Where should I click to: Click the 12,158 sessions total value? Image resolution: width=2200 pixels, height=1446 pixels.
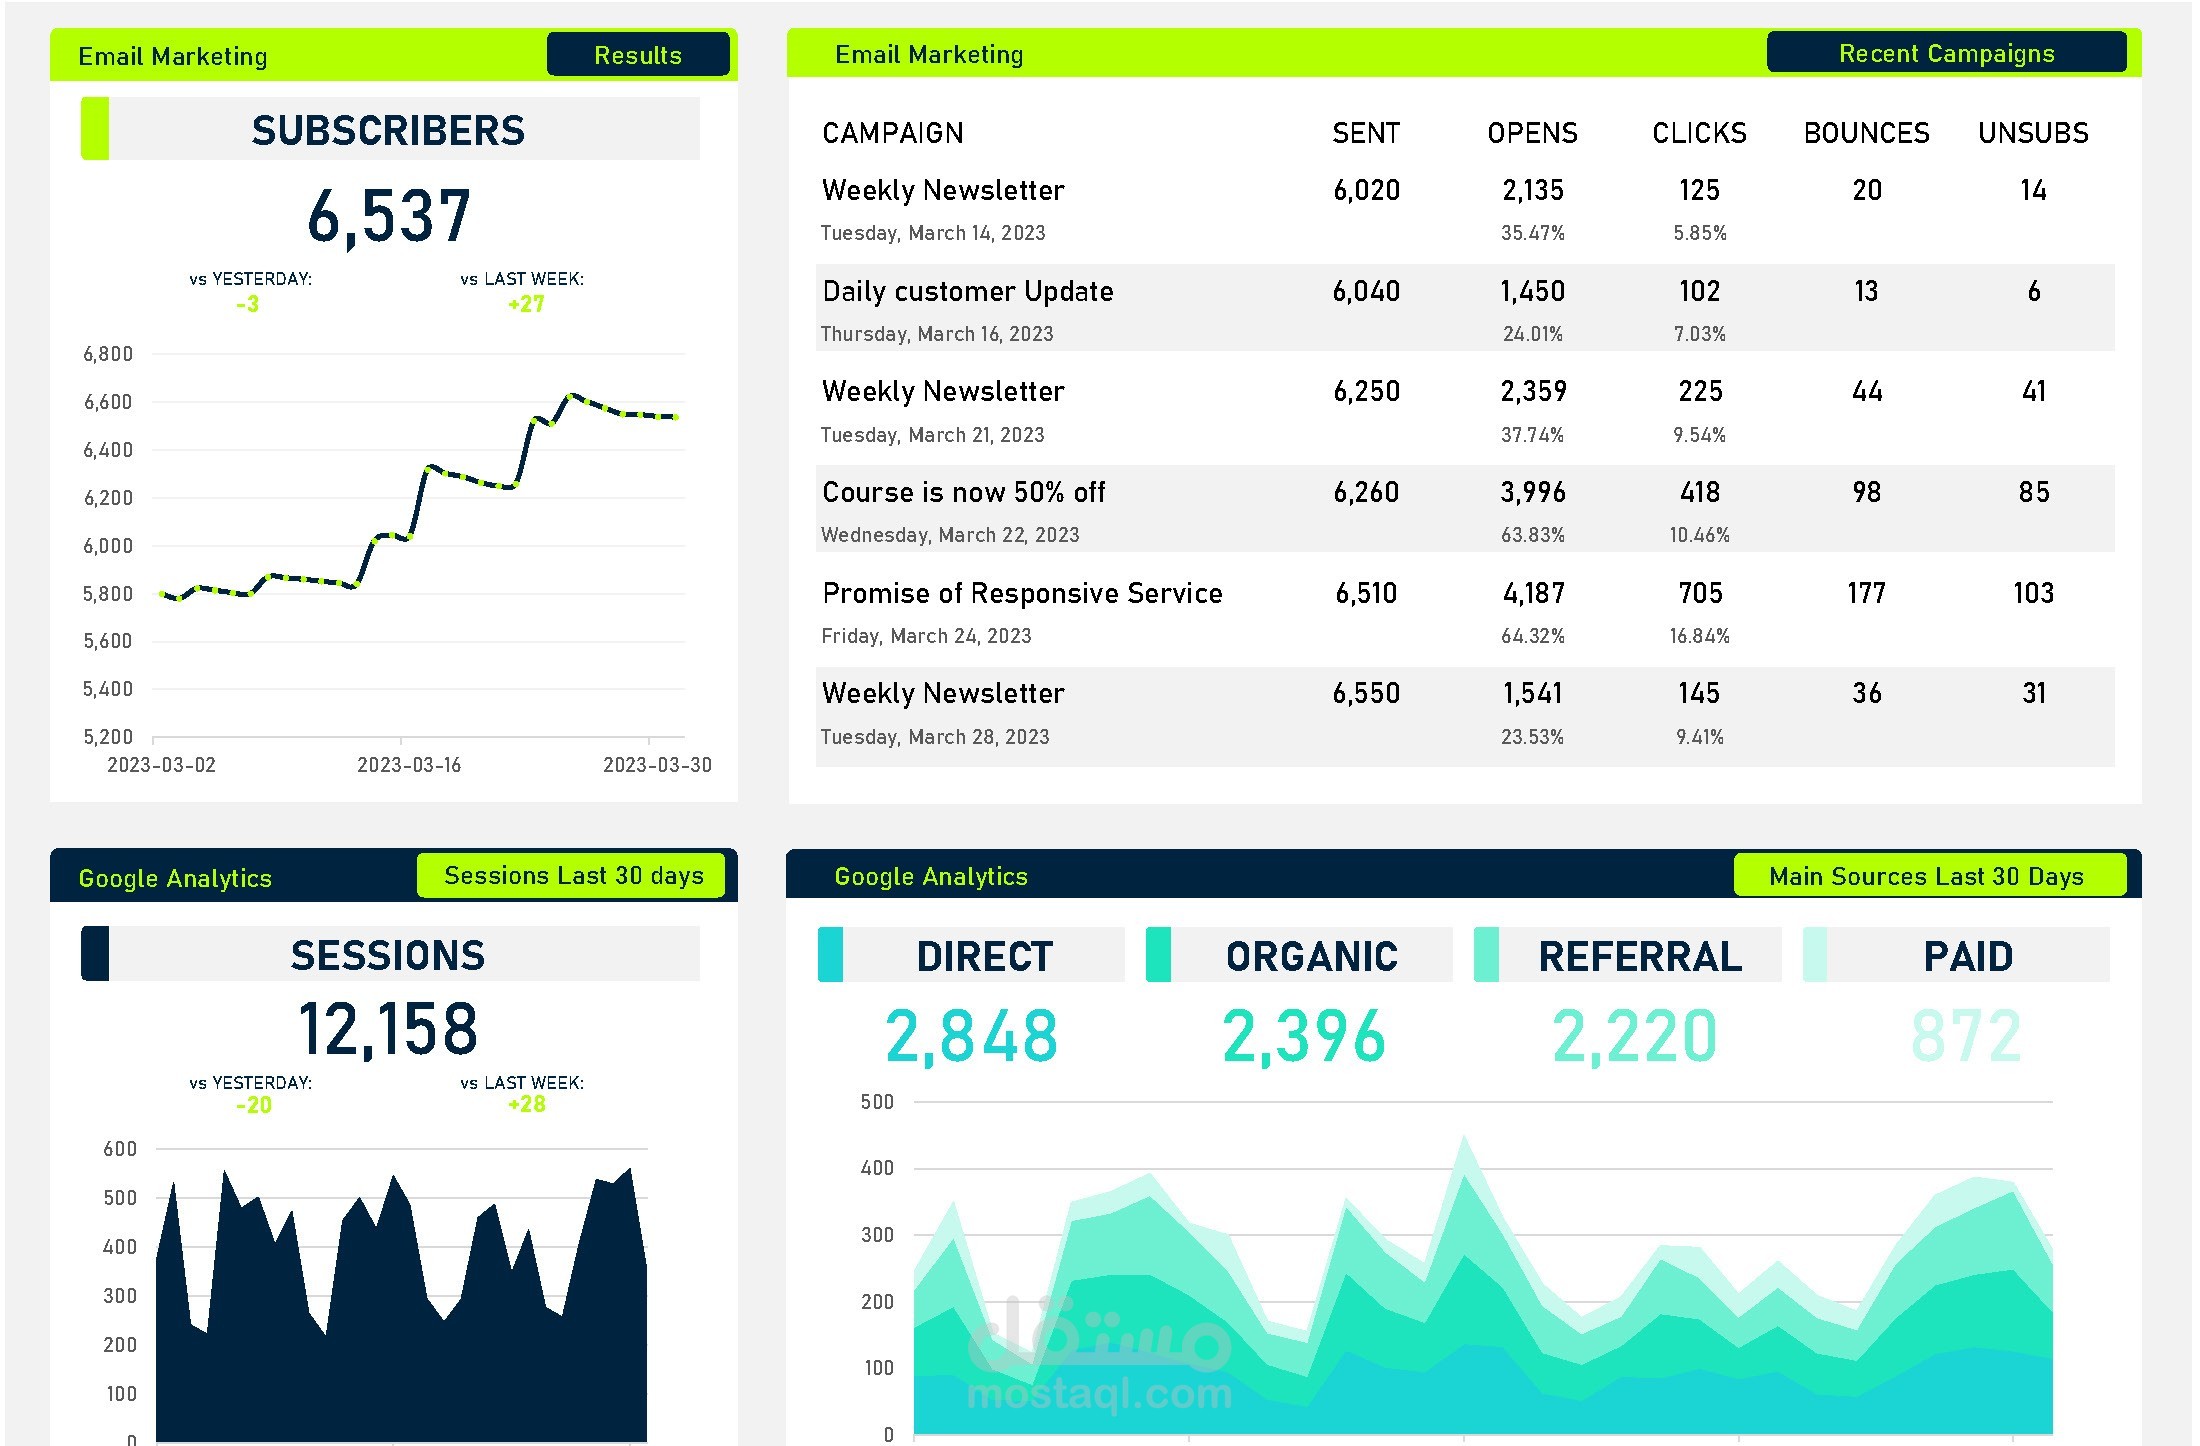click(x=388, y=1030)
